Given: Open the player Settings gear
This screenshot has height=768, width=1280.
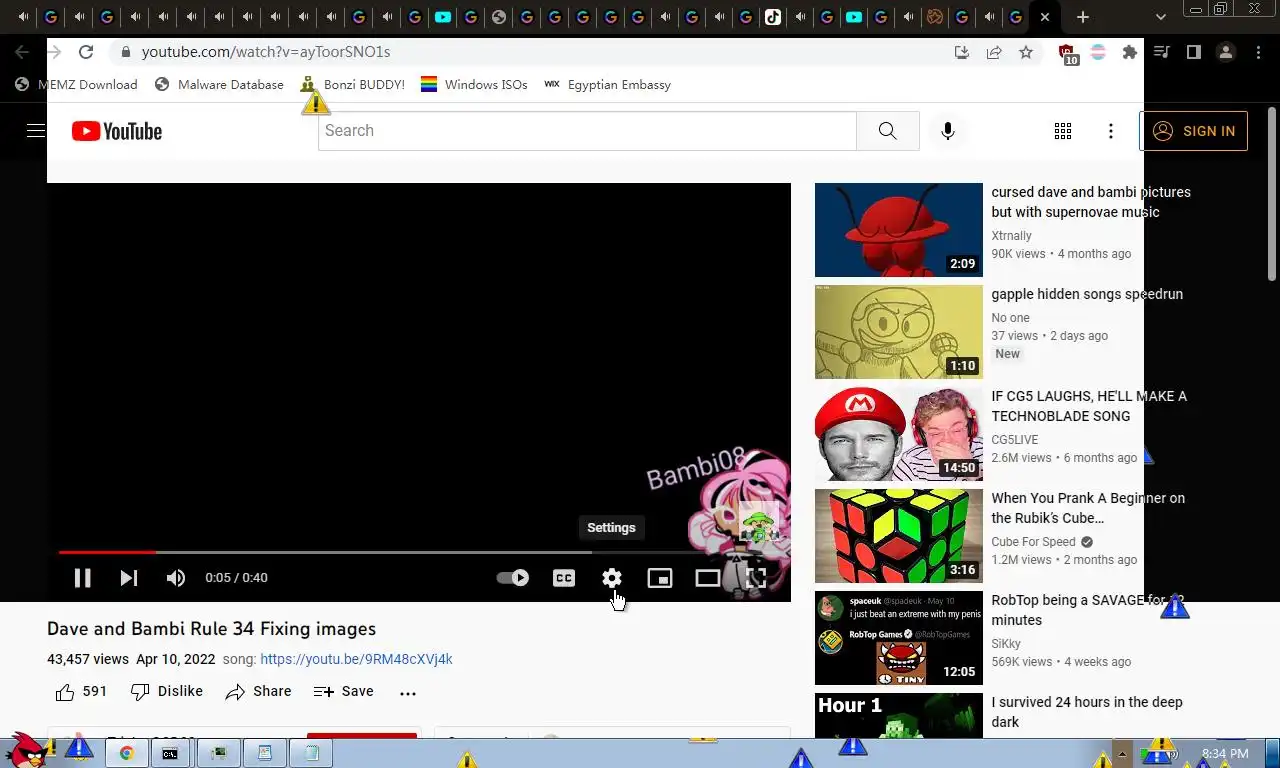Looking at the screenshot, I should (612, 578).
